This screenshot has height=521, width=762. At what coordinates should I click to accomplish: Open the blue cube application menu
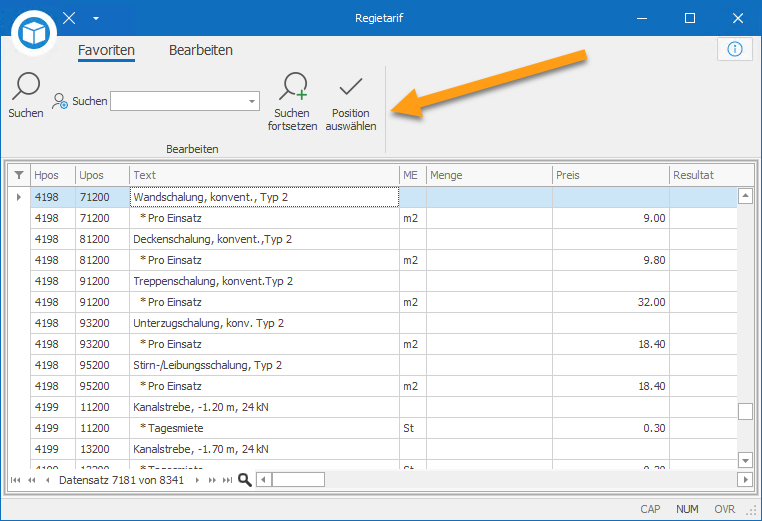point(34,33)
